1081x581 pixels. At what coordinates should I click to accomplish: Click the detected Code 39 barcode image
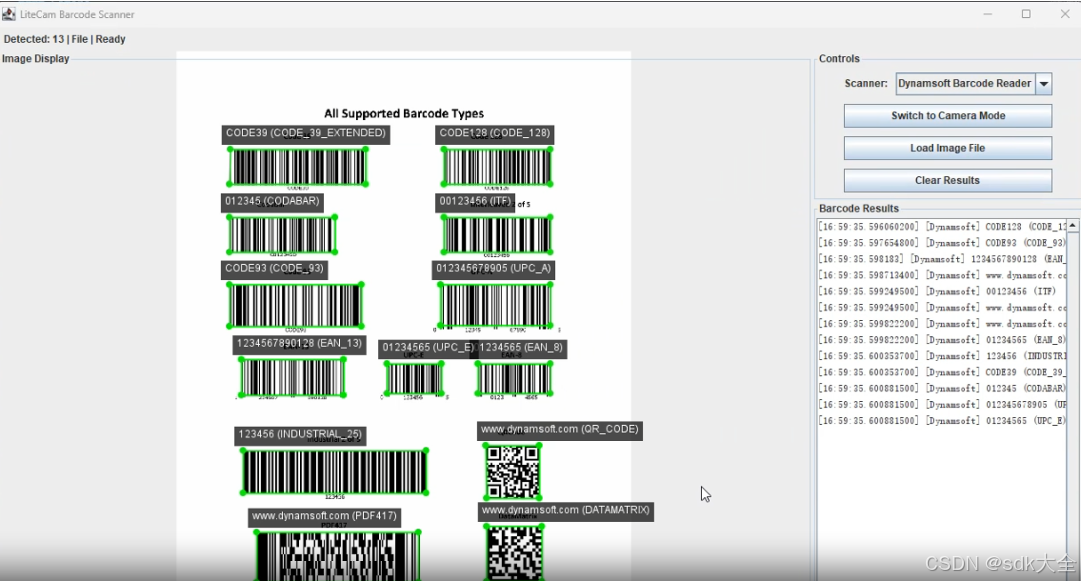point(298,167)
